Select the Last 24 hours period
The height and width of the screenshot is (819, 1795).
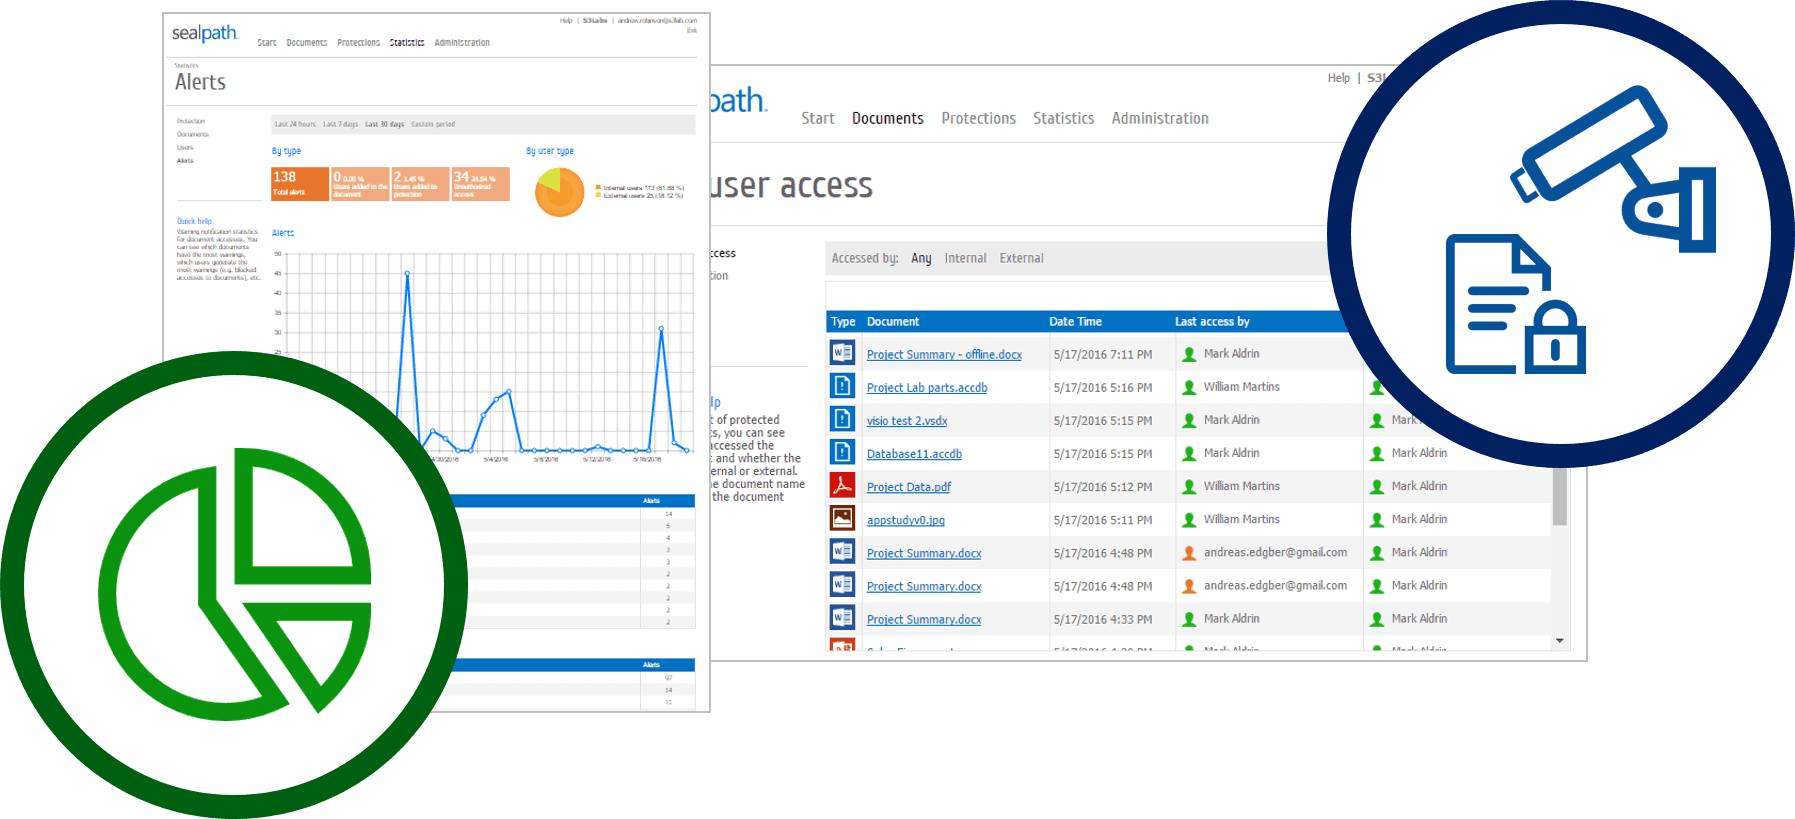(x=295, y=125)
